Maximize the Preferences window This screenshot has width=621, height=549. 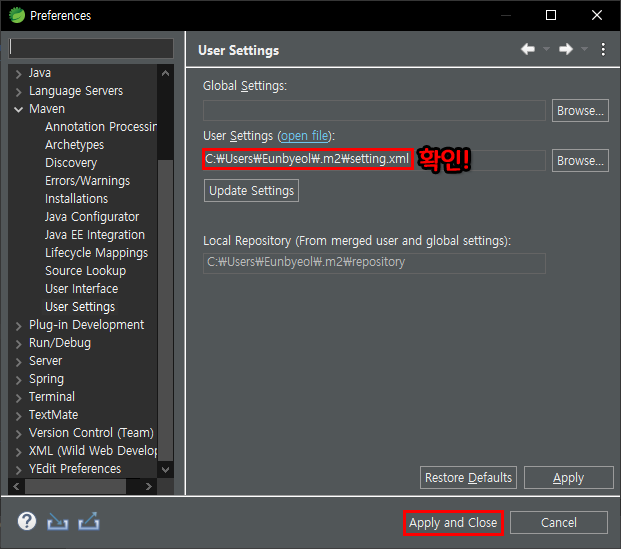(x=551, y=15)
